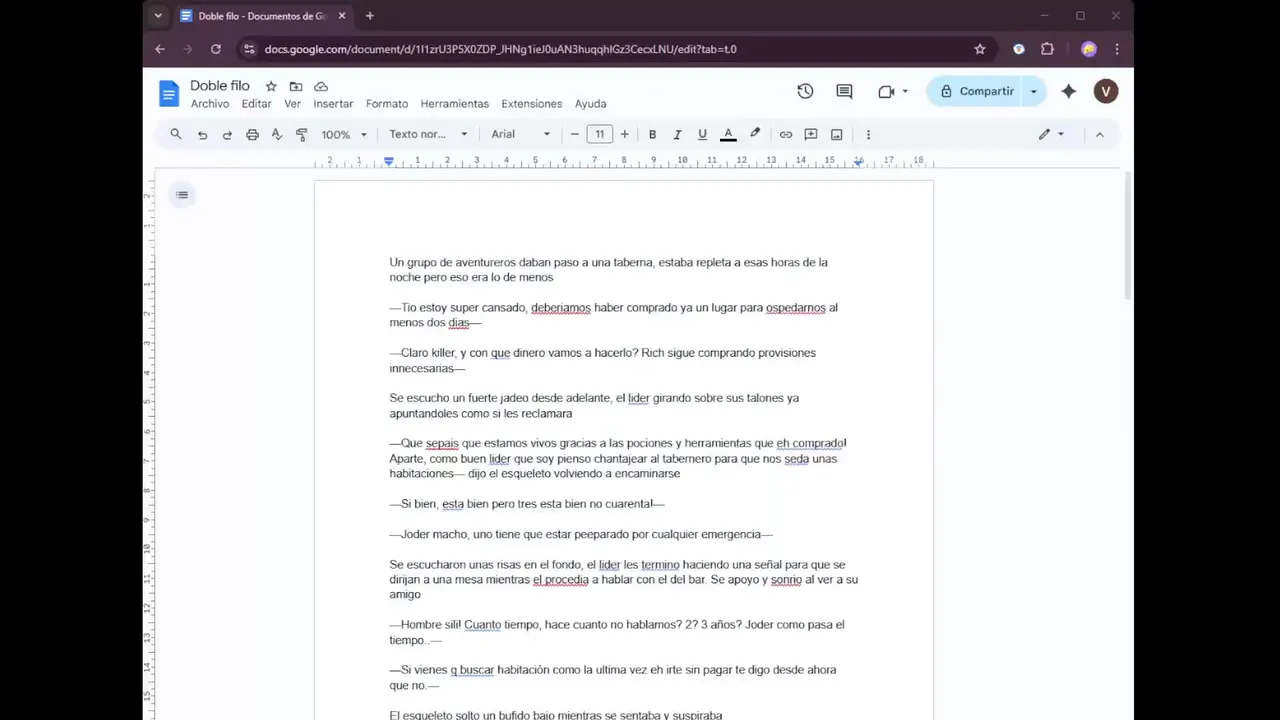Open the text color picker
Screen dimensions: 1280x720
[x=728, y=134]
